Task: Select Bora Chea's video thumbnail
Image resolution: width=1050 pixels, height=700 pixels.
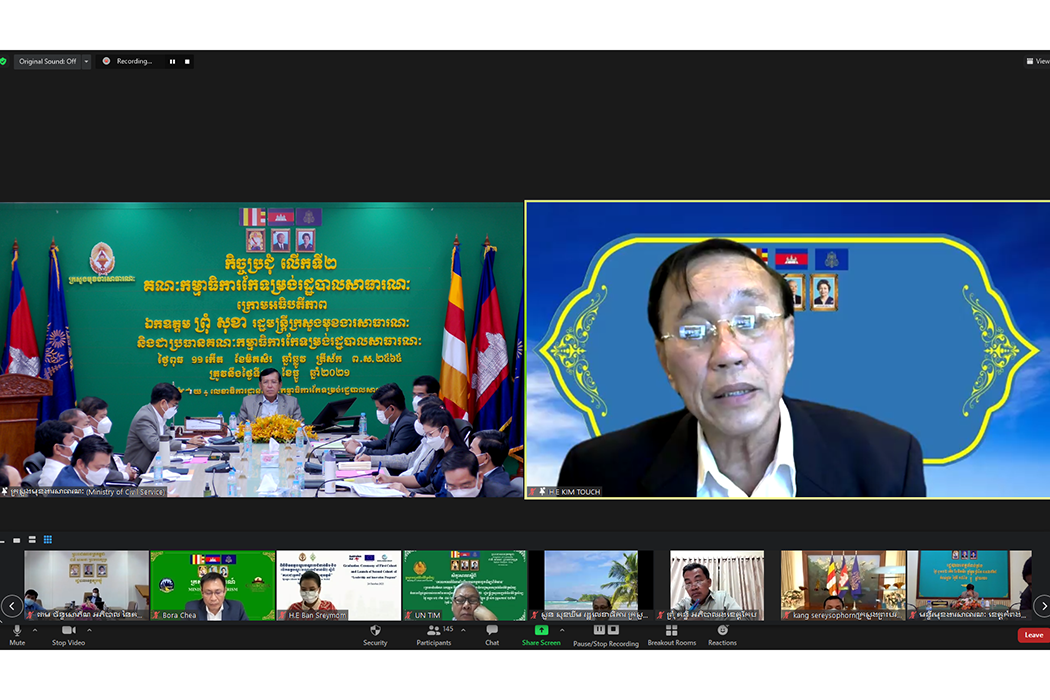Action: (212, 585)
